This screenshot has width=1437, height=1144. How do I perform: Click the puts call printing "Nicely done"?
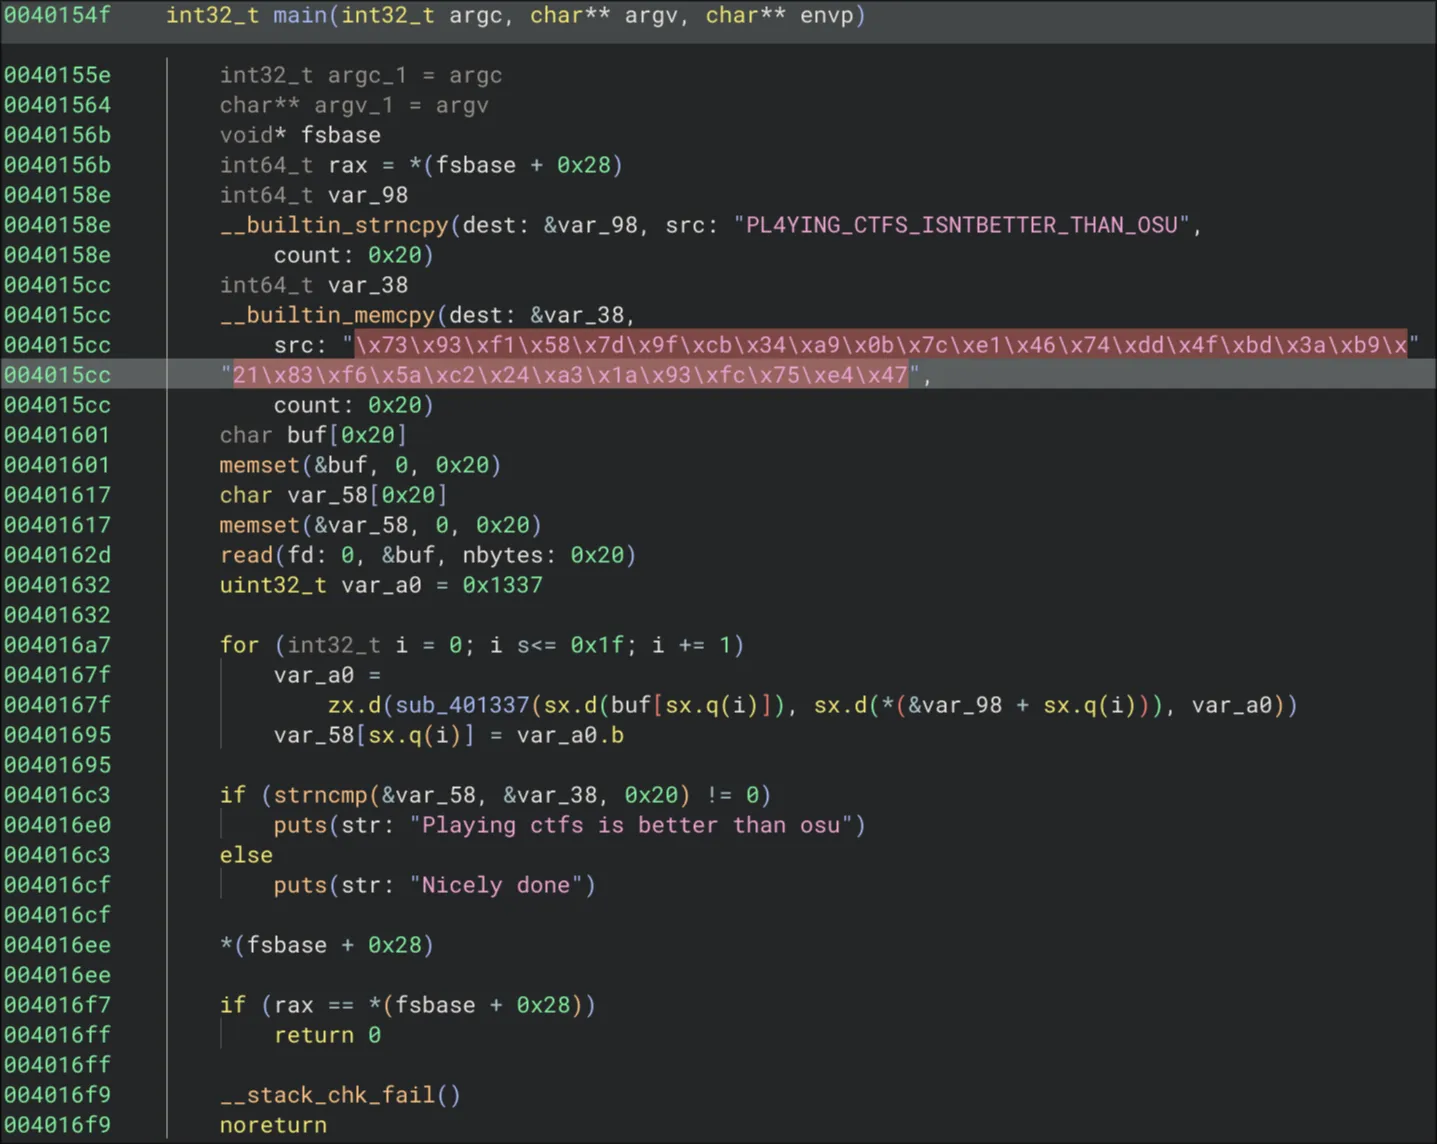pyautogui.click(x=300, y=885)
